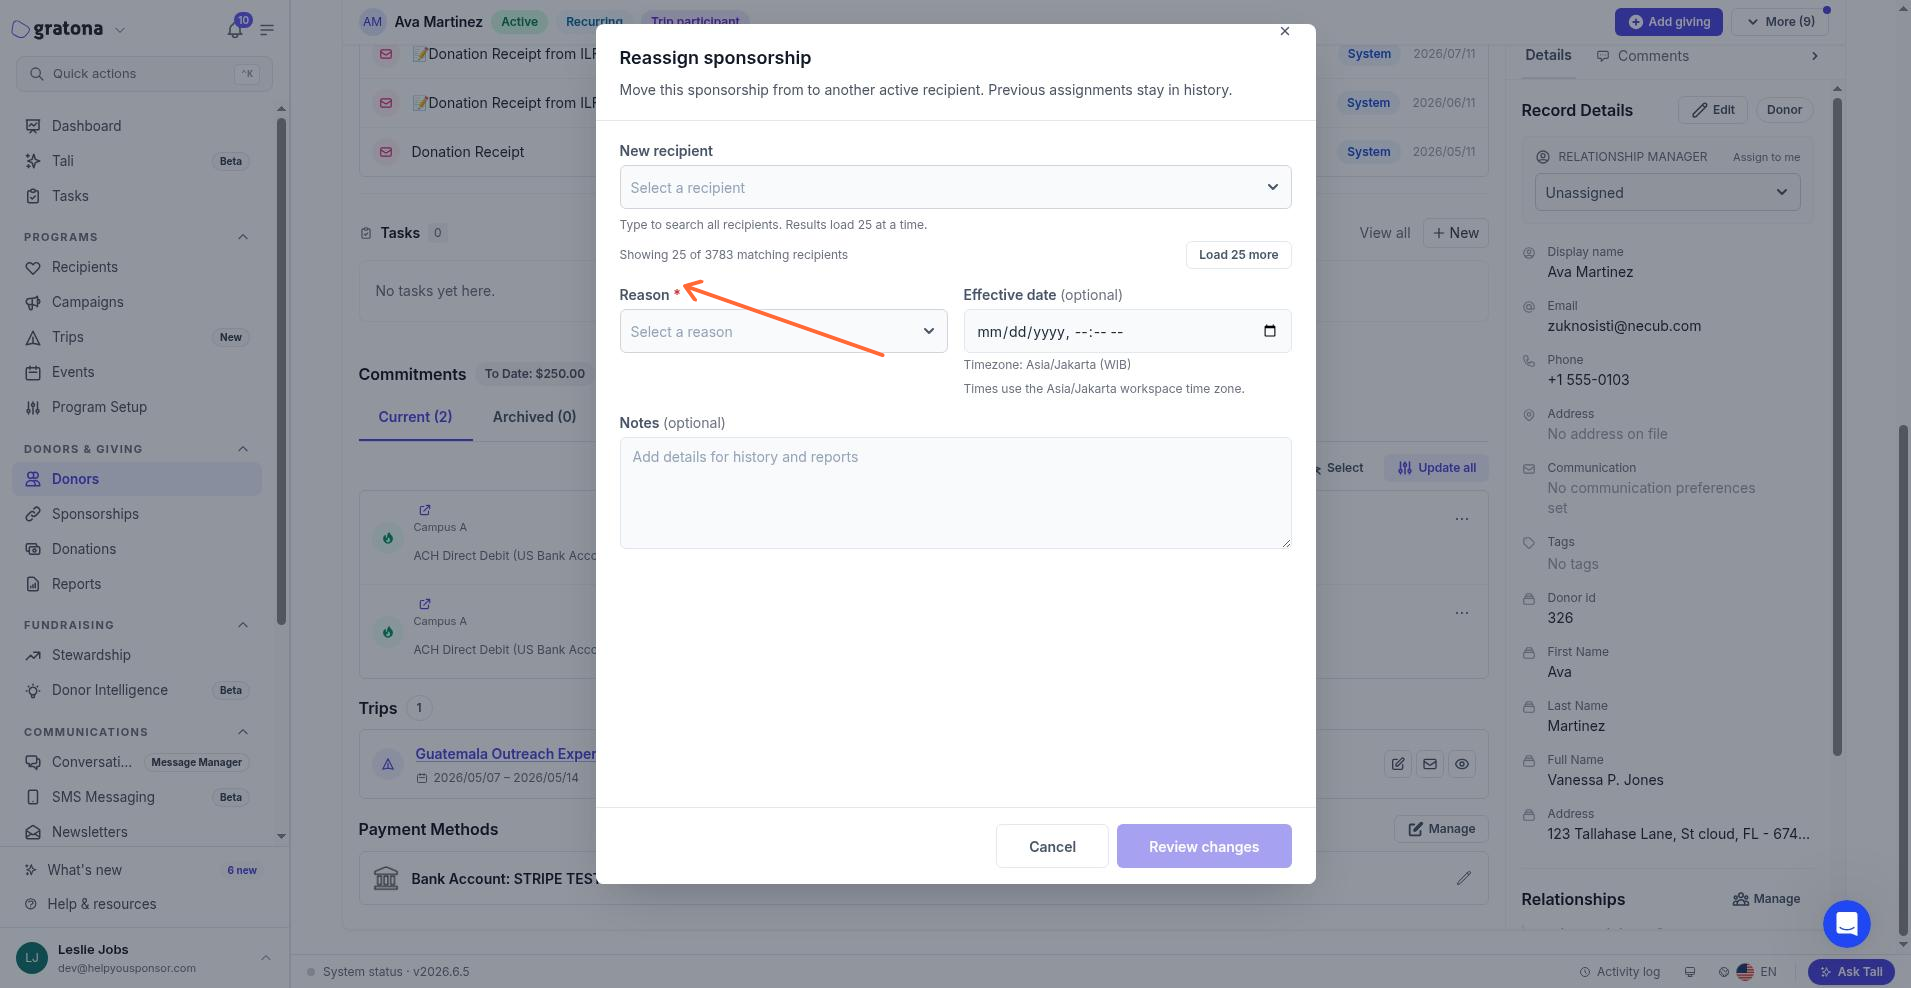The width and height of the screenshot is (1911, 988).
Task: Collapse the Communications section
Action: pyautogui.click(x=243, y=732)
